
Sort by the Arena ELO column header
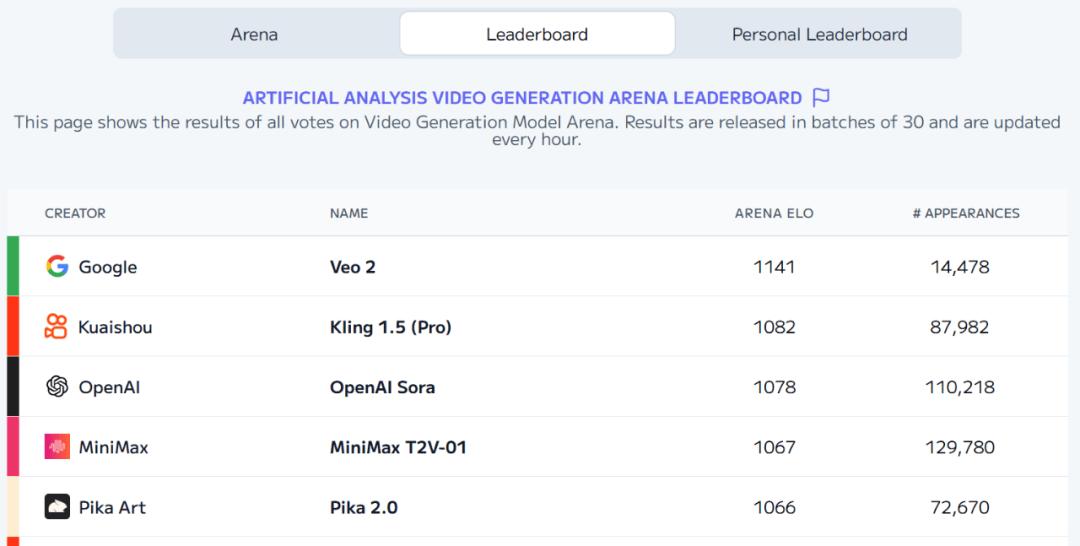click(774, 213)
